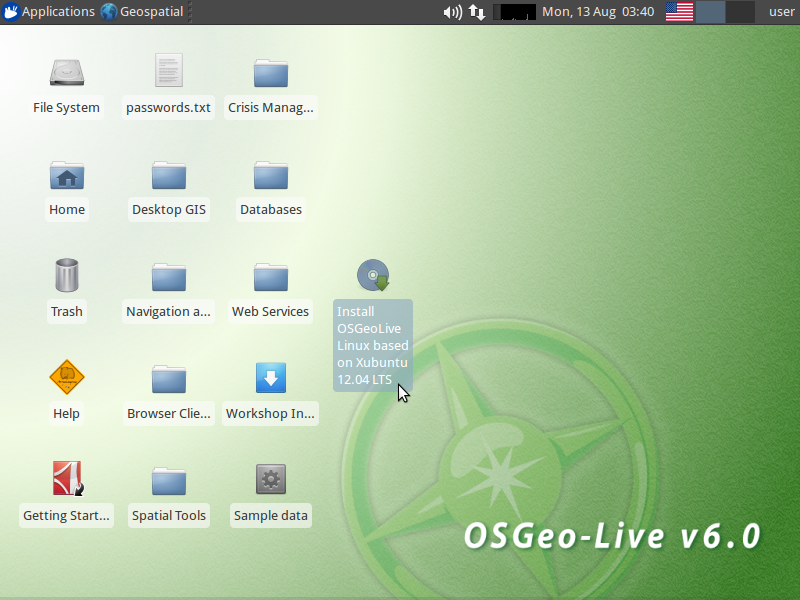Click the 'Trash' label

pyautogui.click(x=67, y=312)
